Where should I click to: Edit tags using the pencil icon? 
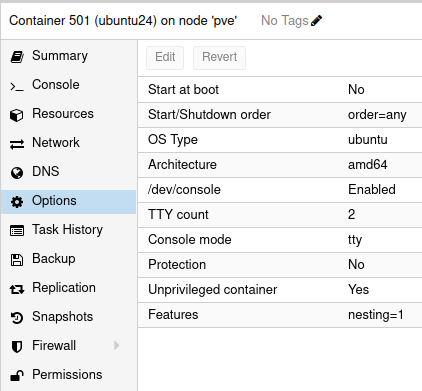[316, 21]
